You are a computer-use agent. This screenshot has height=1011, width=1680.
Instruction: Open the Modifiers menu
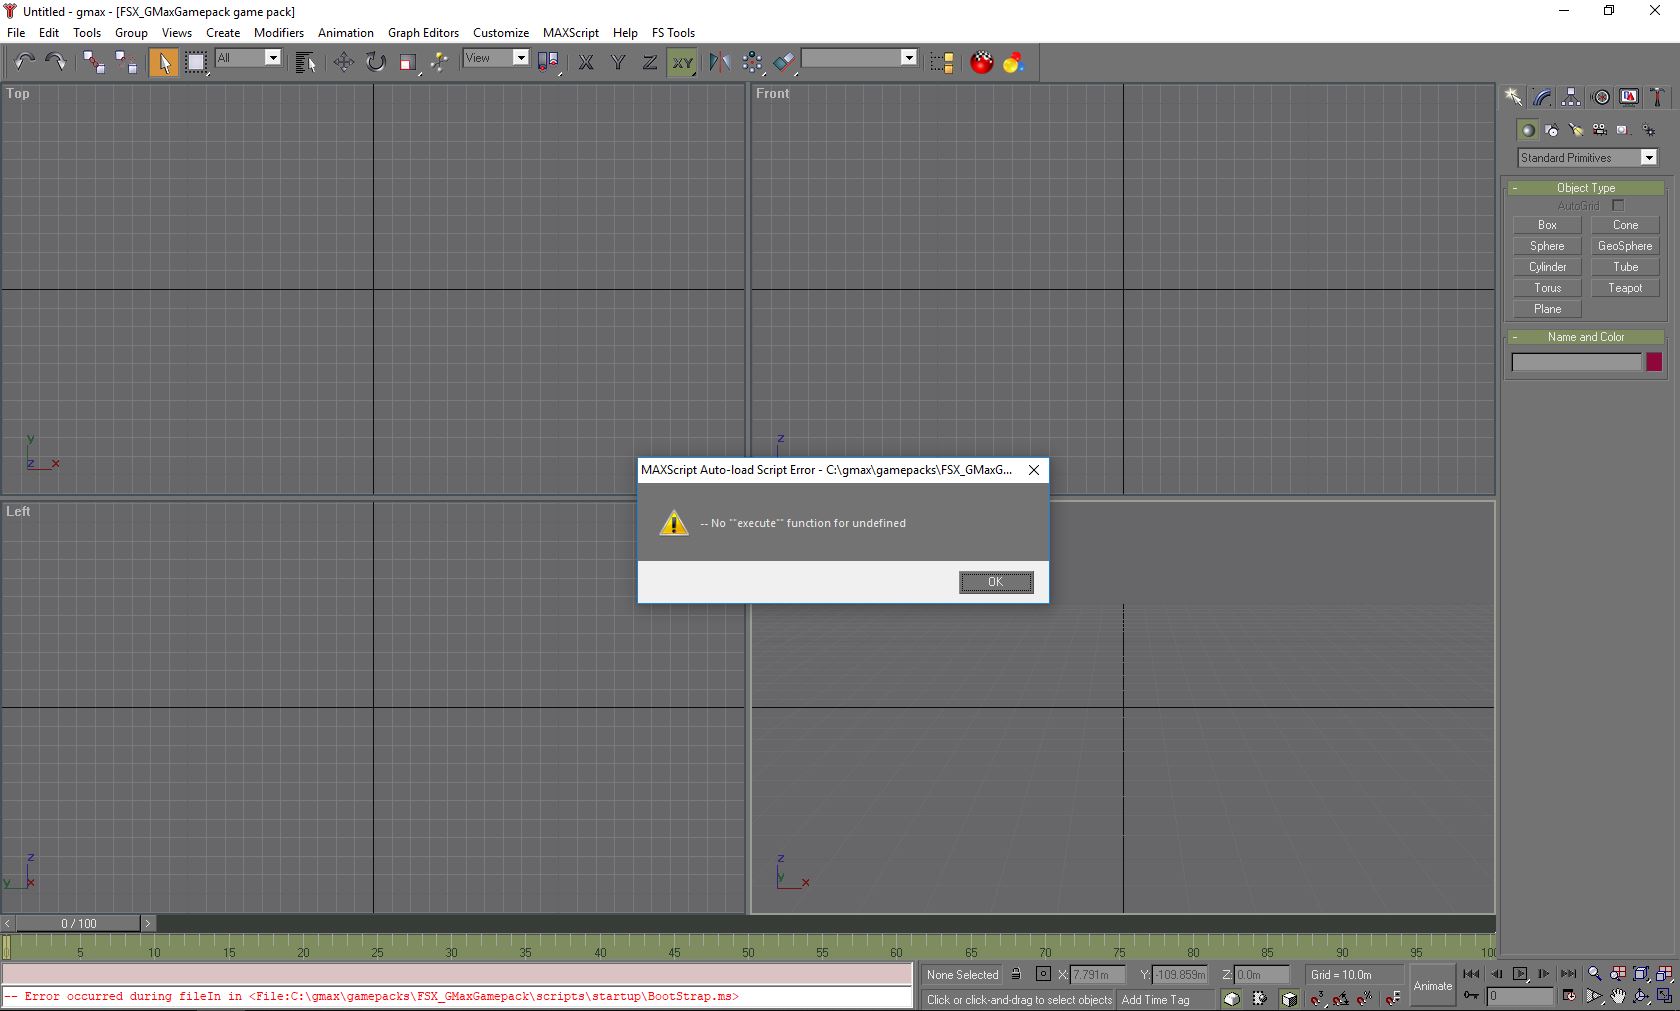point(278,33)
